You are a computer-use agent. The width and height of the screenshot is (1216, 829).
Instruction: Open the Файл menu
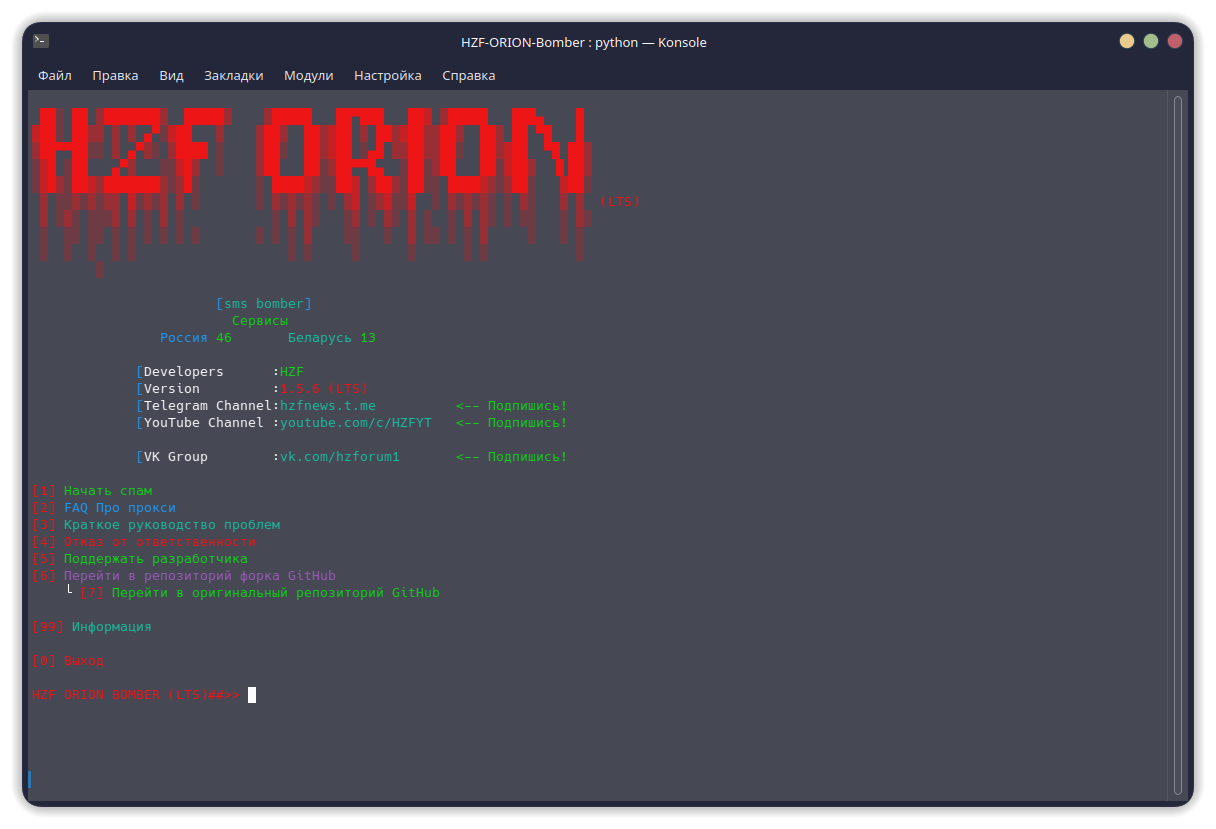tap(55, 75)
